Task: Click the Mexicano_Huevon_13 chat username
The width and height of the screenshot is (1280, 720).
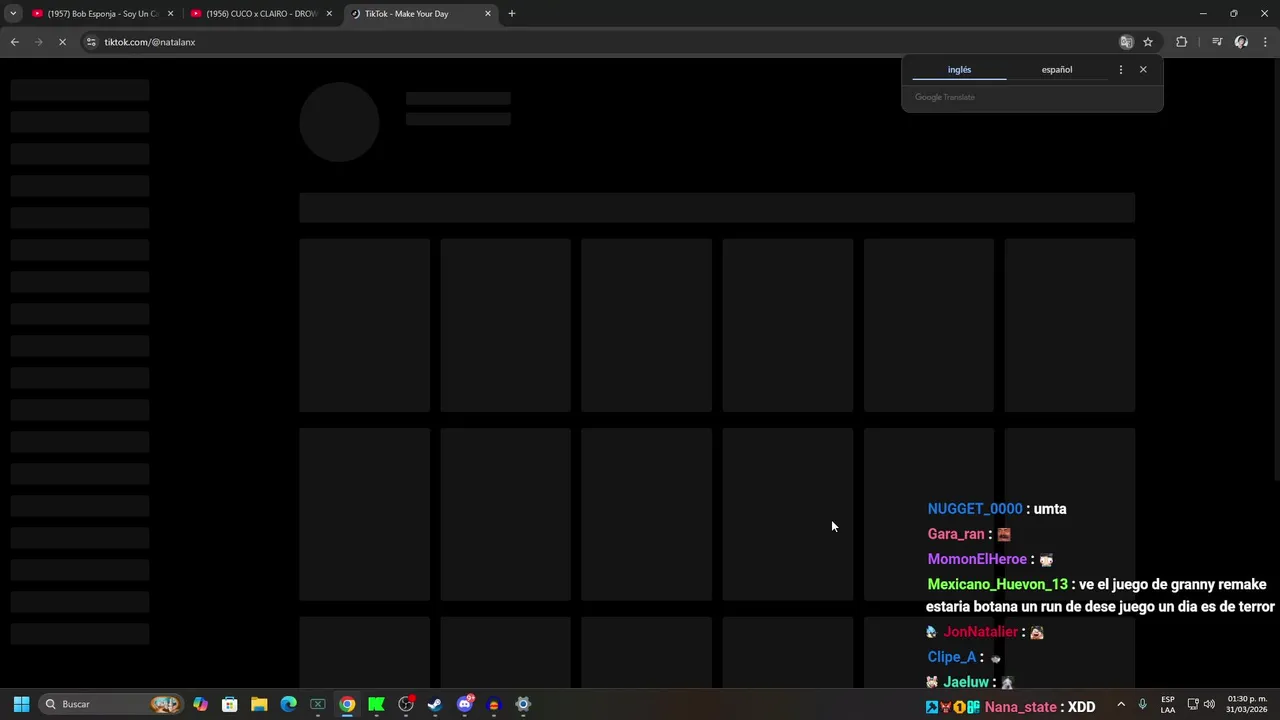Action: coord(997,584)
